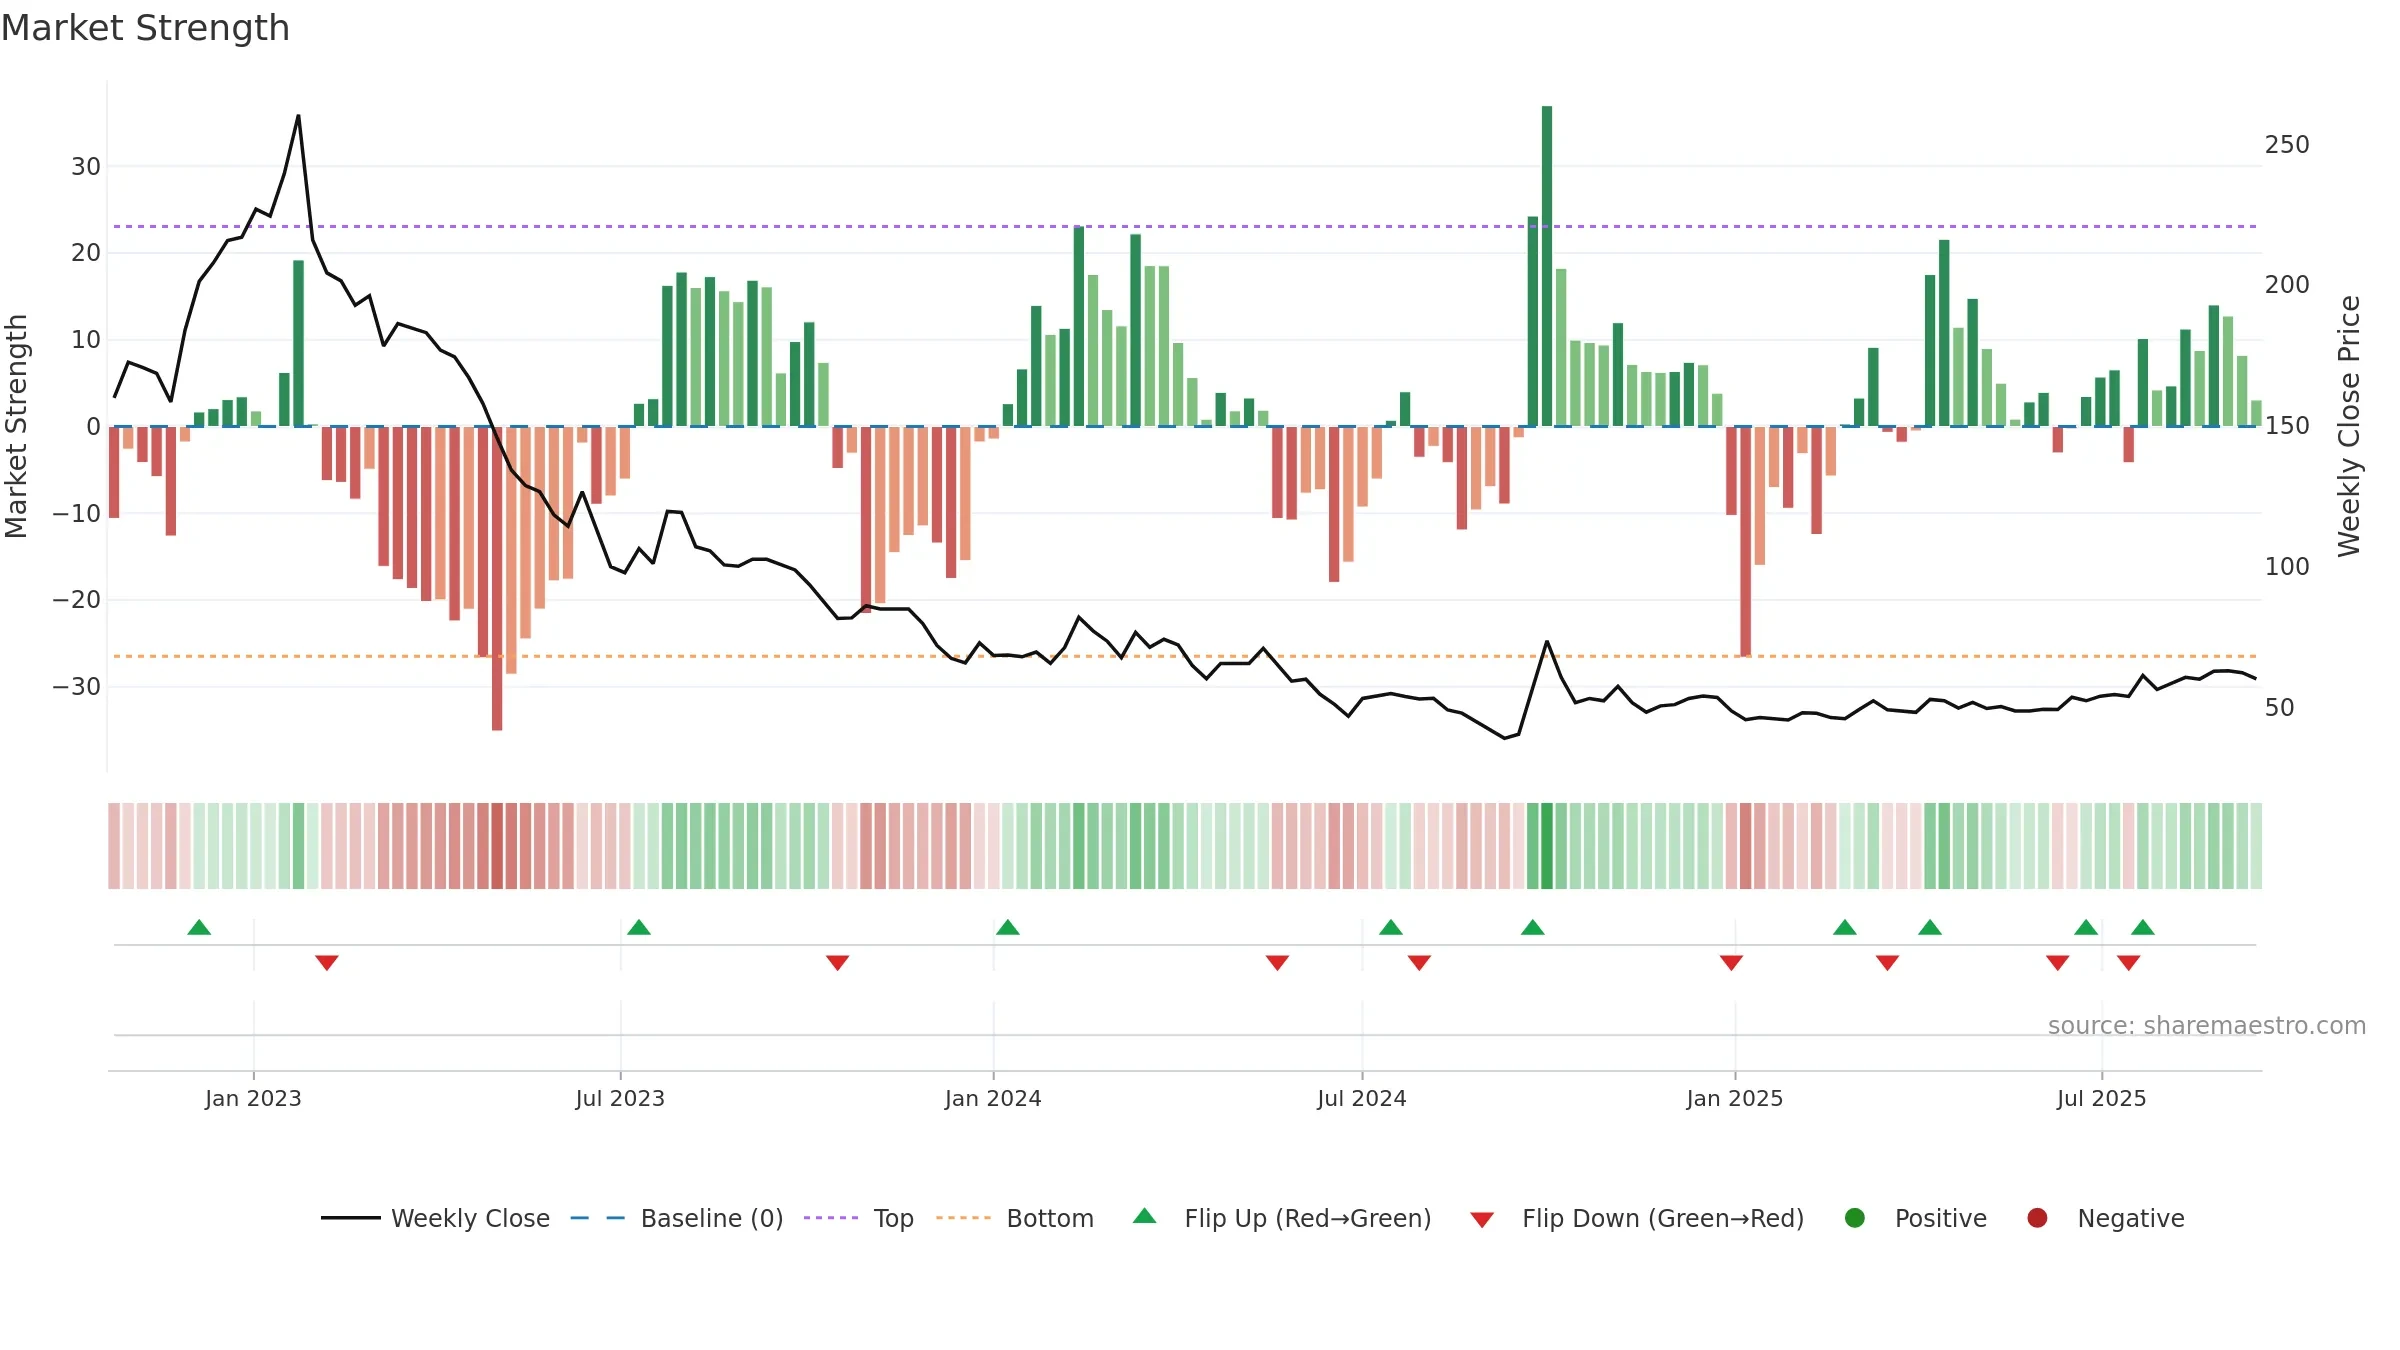Click the red Flip Down triangle at Jan 2025

1732,962
